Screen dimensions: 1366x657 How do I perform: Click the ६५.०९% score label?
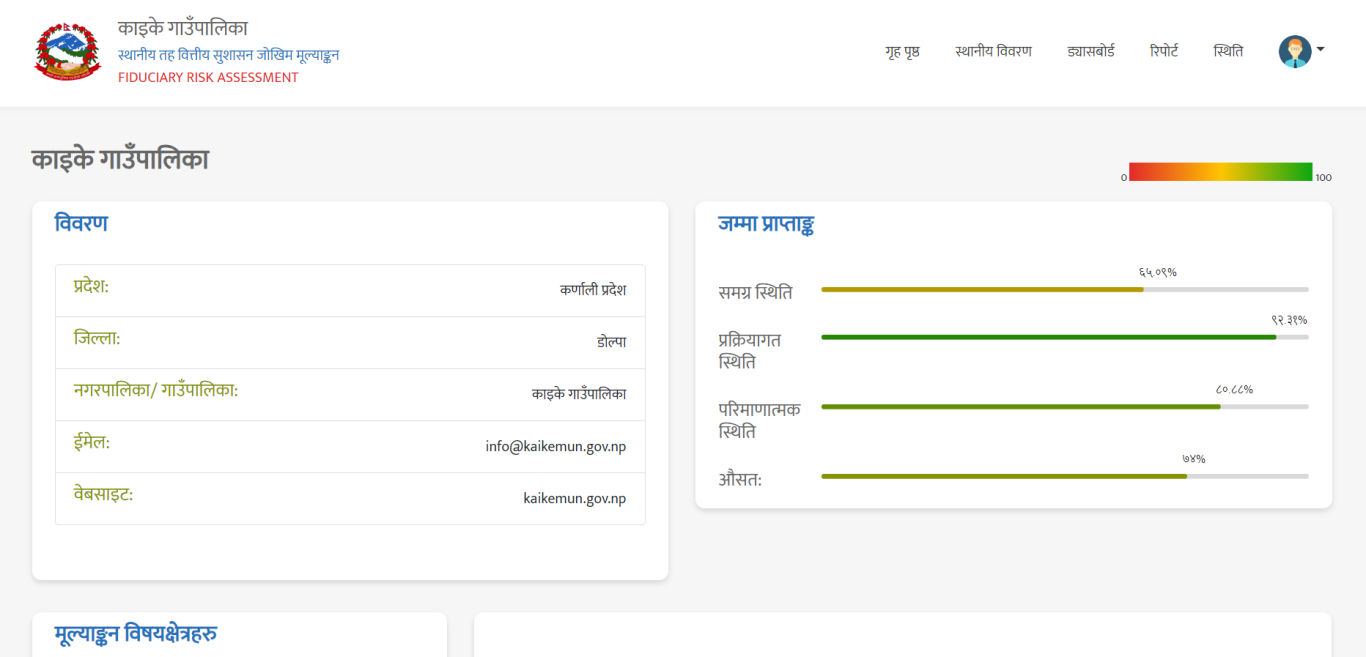point(1158,272)
